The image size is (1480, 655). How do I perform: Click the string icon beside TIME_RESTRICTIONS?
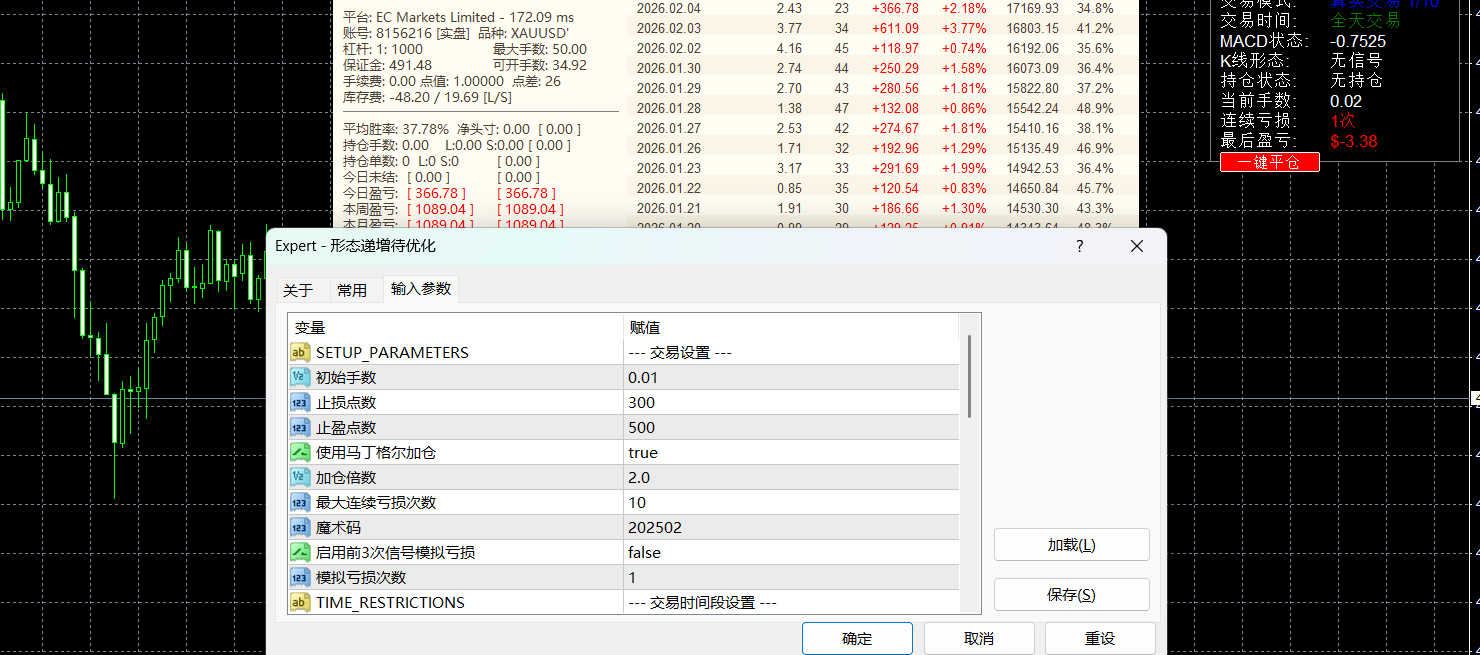pyautogui.click(x=300, y=602)
